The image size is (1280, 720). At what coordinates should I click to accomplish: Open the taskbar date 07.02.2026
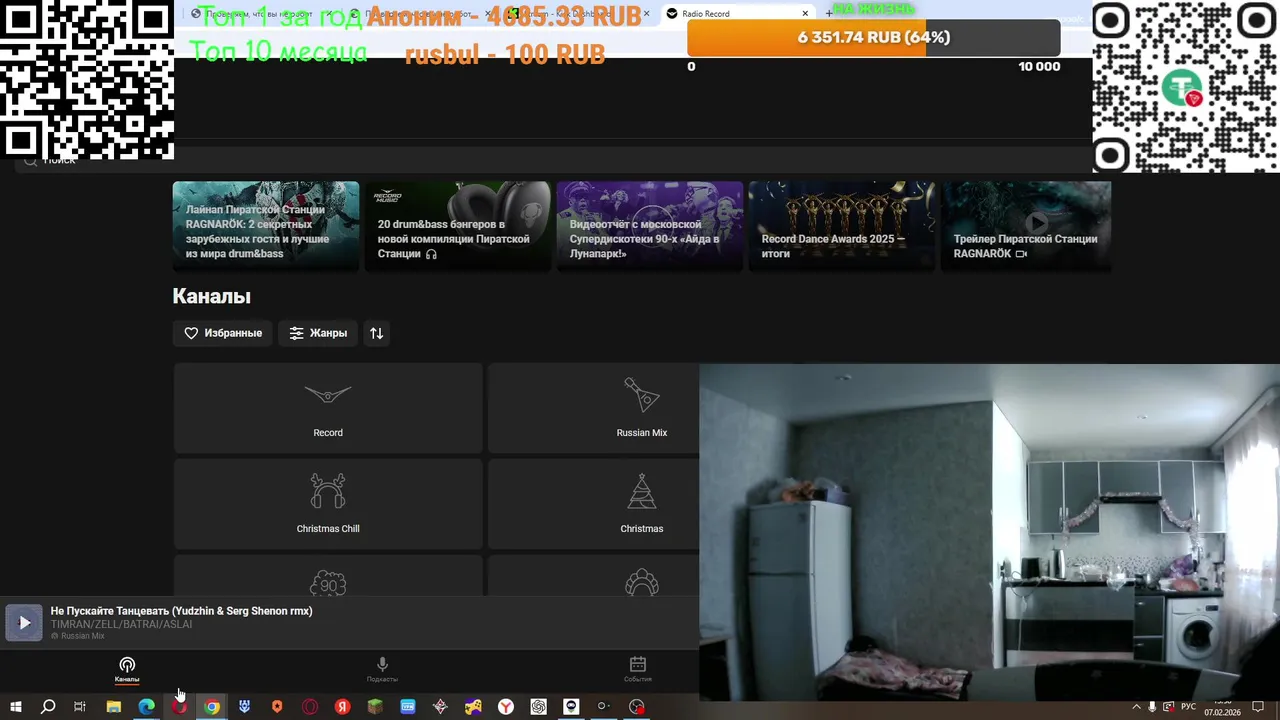pos(1221,713)
